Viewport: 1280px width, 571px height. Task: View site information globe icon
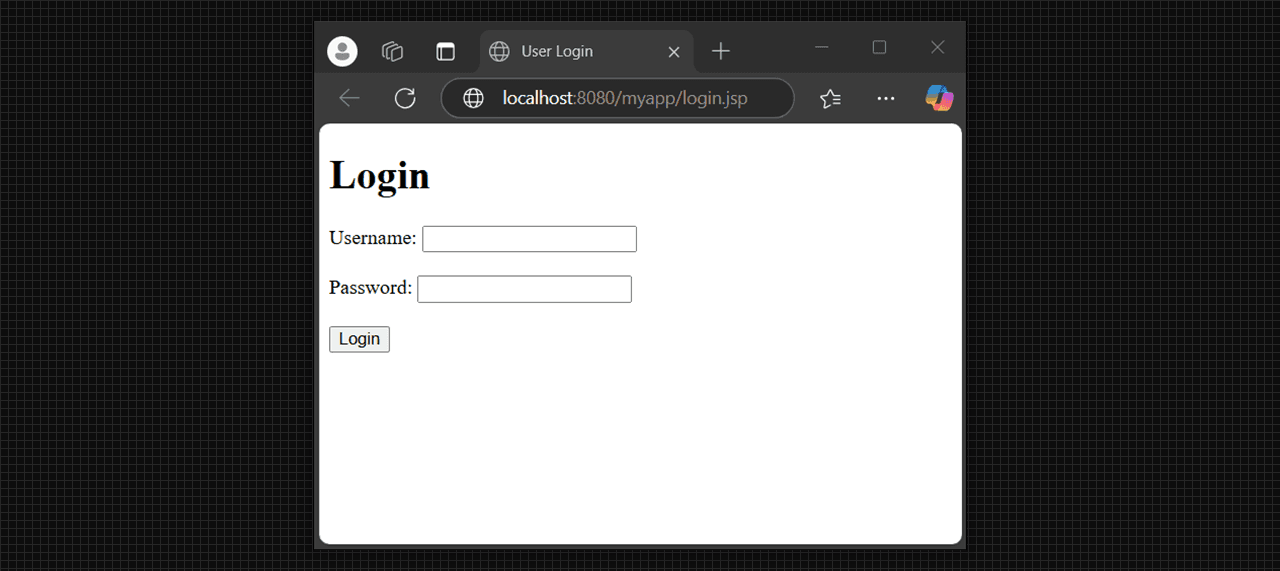click(x=474, y=98)
